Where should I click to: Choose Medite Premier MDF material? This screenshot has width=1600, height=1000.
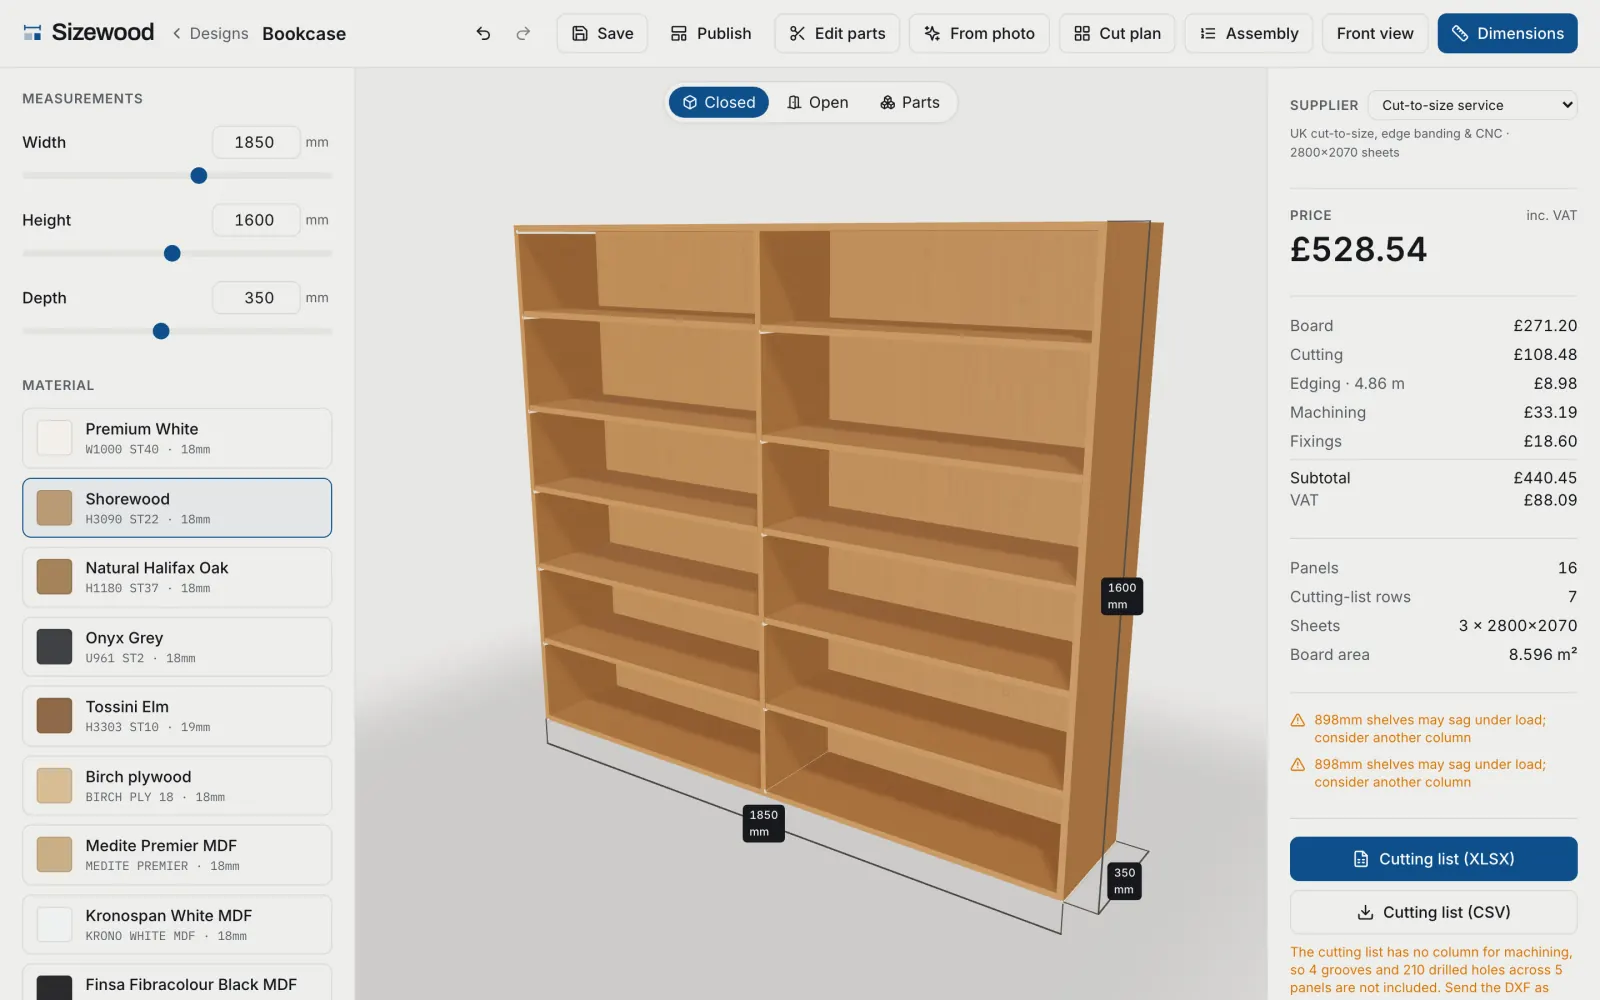(177, 855)
